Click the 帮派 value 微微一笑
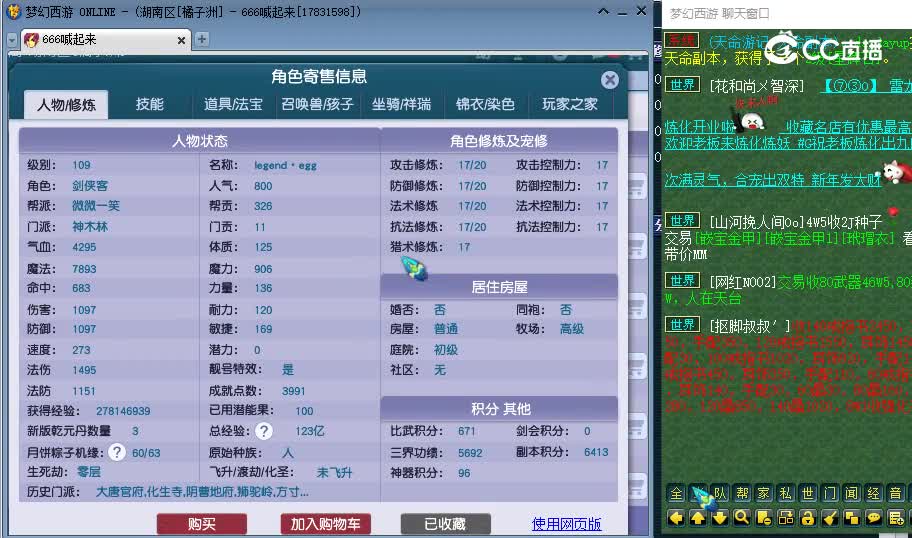This screenshot has width=912, height=538. pyautogui.click(x=95, y=206)
